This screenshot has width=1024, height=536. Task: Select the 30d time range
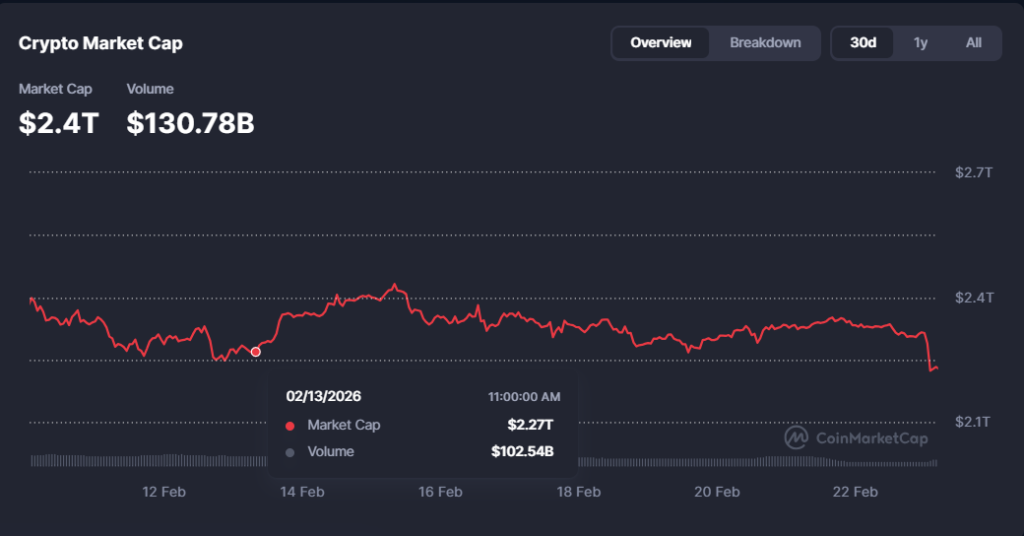[x=863, y=43]
